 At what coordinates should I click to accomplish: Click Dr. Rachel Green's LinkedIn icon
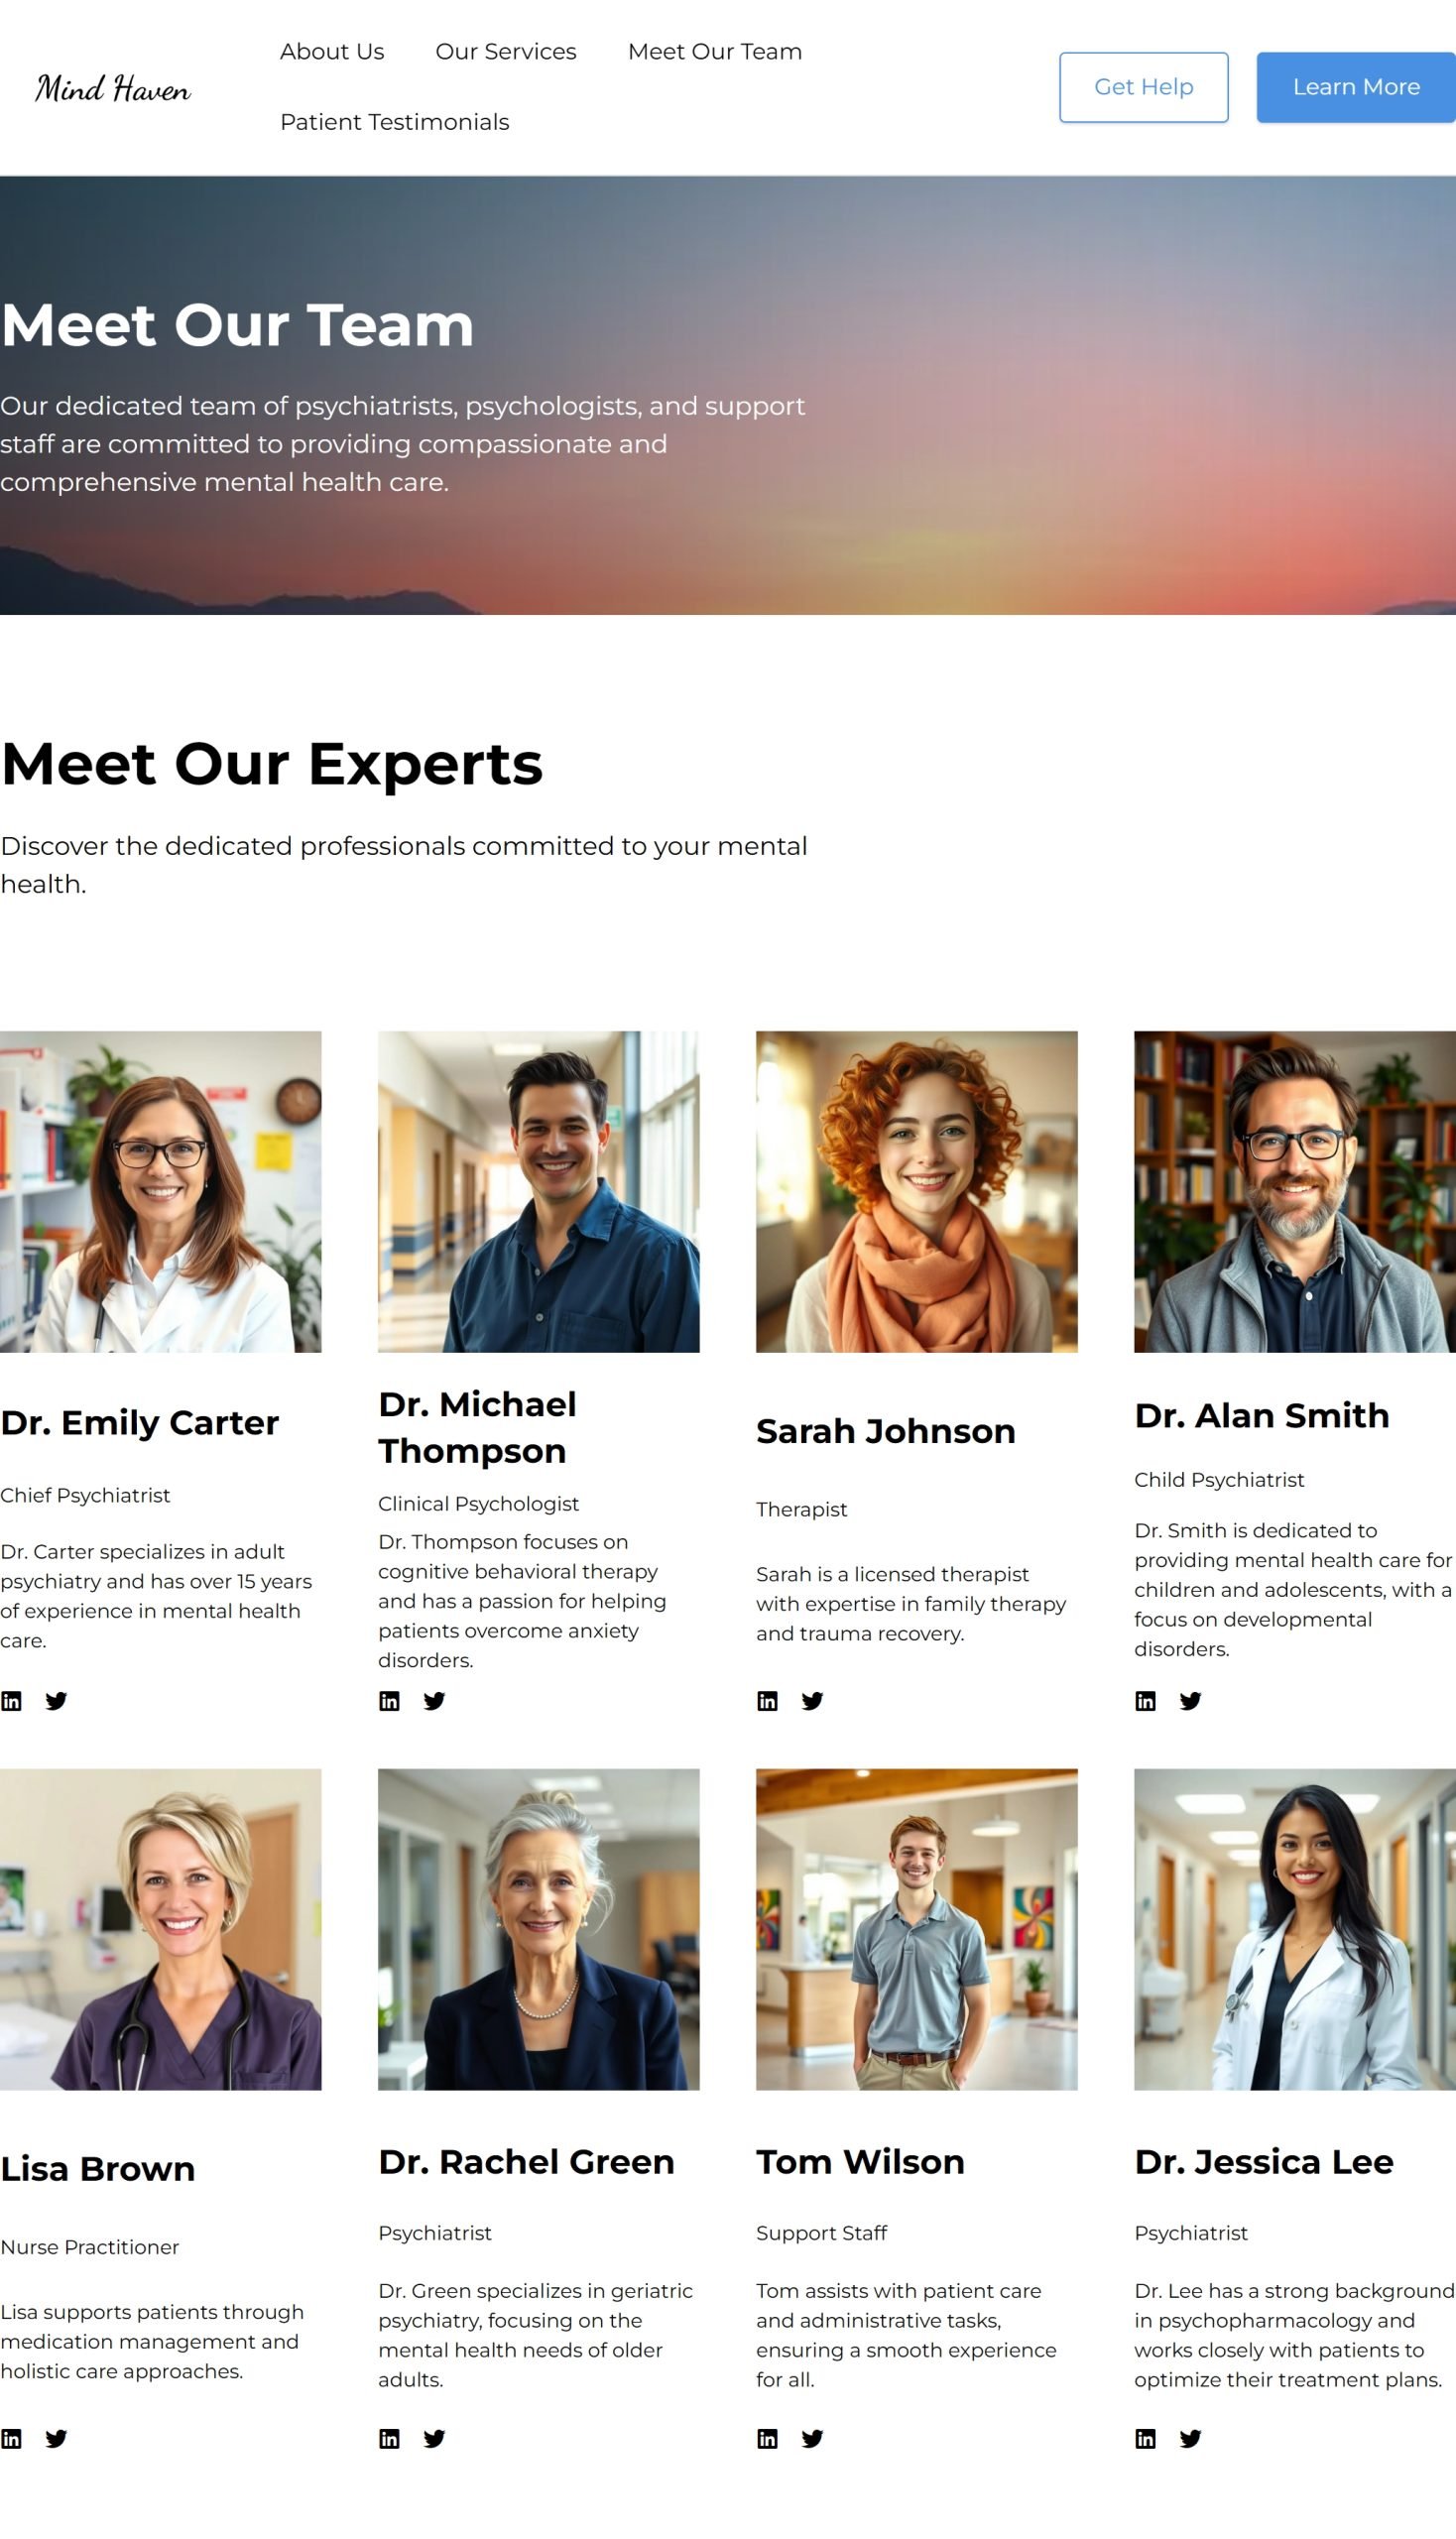point(389,2439)
